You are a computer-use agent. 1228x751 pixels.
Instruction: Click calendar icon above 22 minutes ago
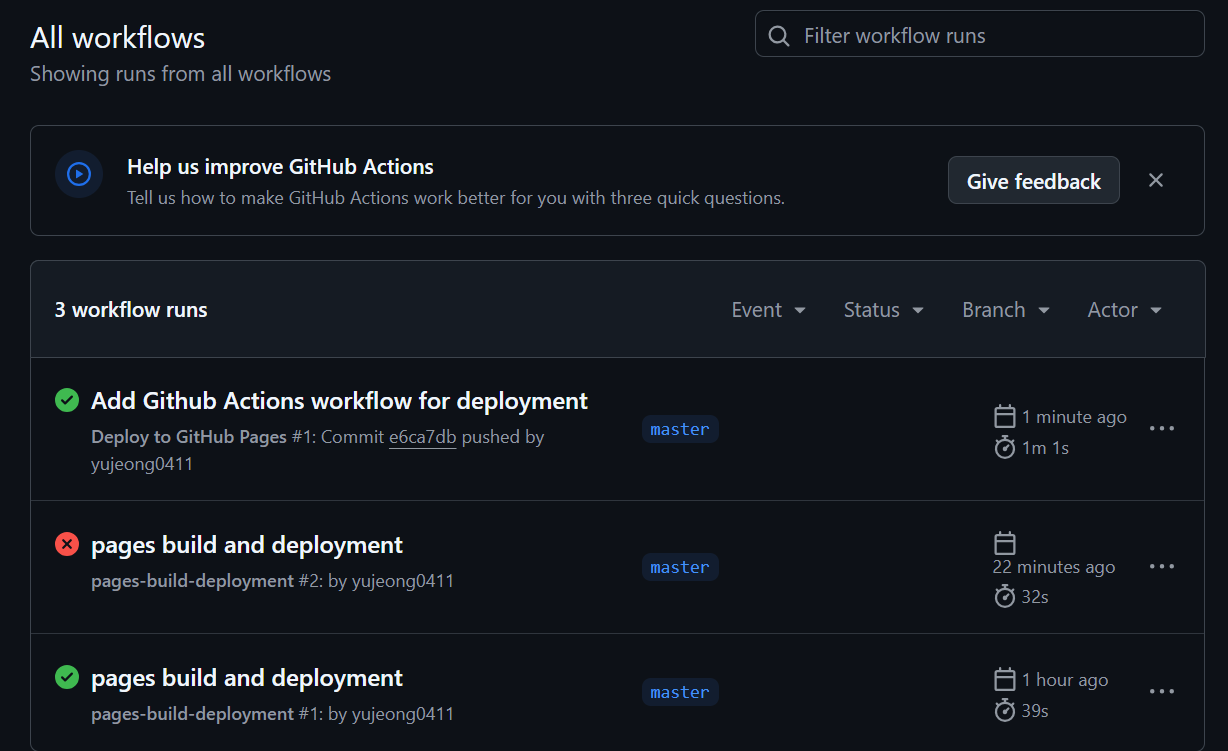point(1005,543)
